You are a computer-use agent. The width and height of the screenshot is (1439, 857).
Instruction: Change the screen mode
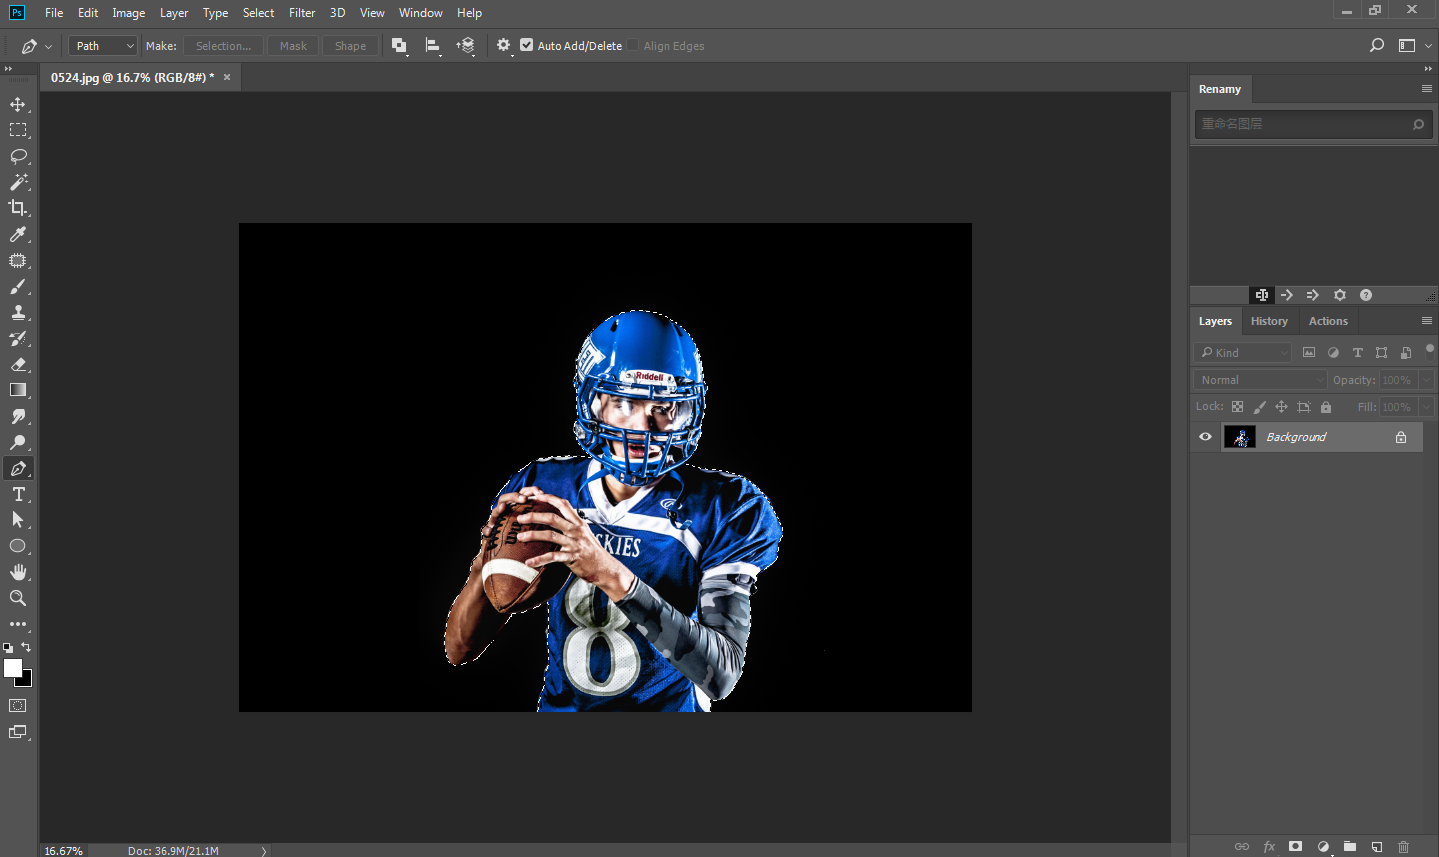coord(18,732)
